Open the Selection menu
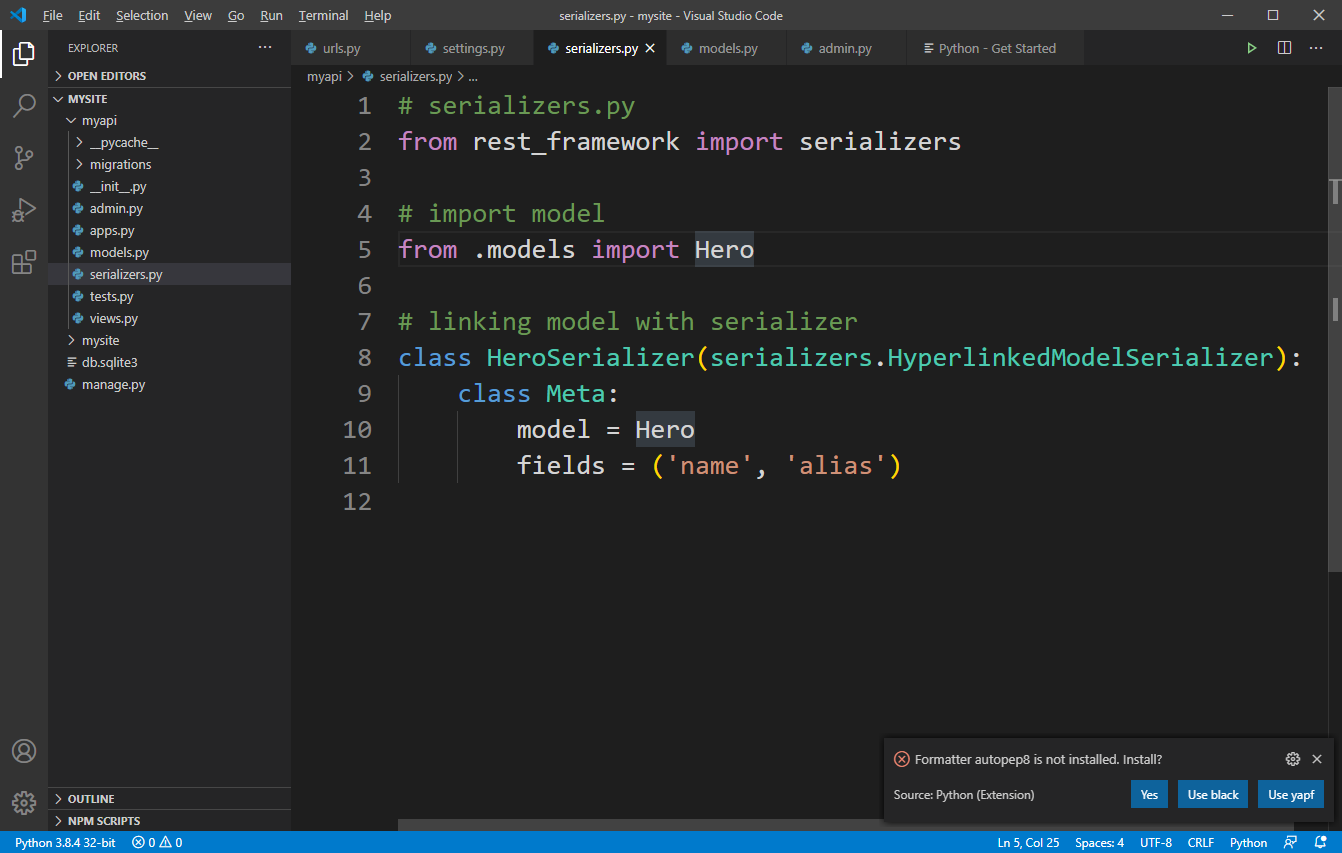The height and width of the screenshot is (853, 1342). click(x=142, y=16)
